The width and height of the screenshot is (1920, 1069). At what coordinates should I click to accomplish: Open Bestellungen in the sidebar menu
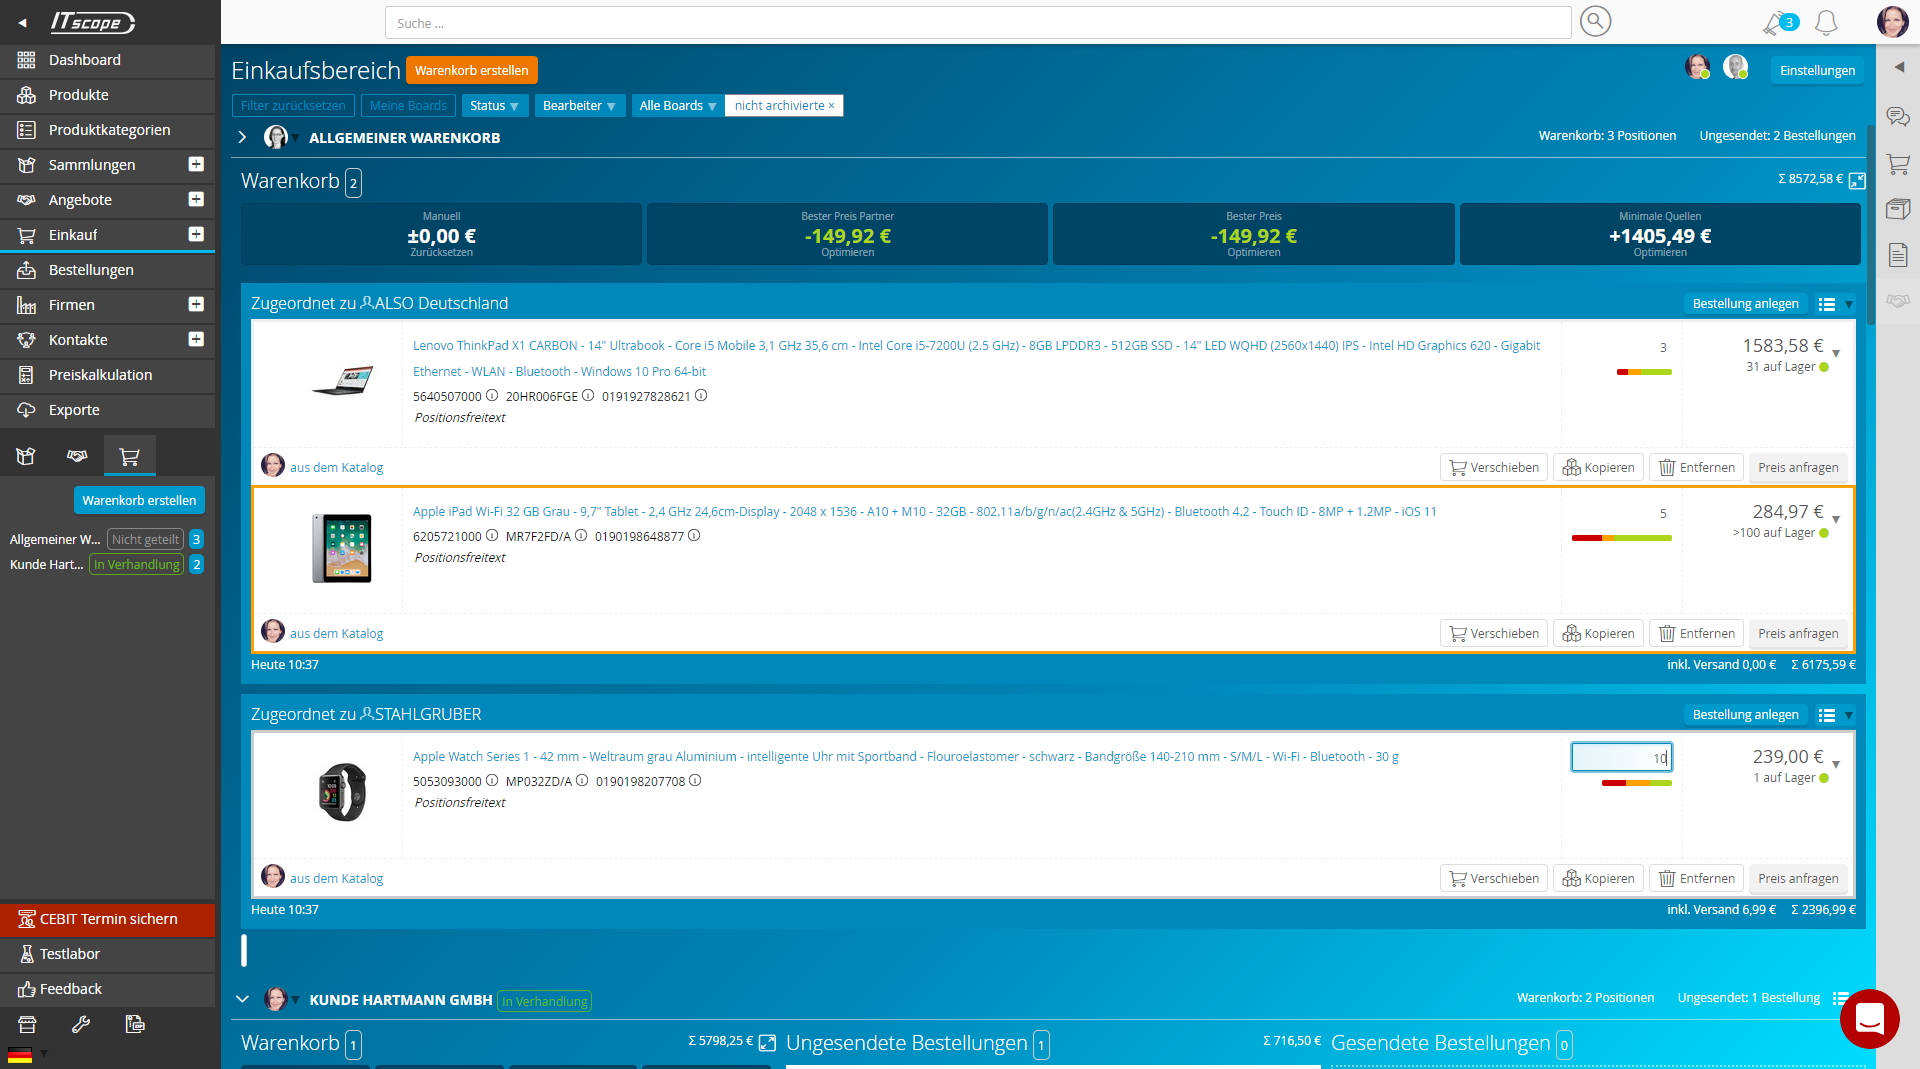(x=91, y=270)
